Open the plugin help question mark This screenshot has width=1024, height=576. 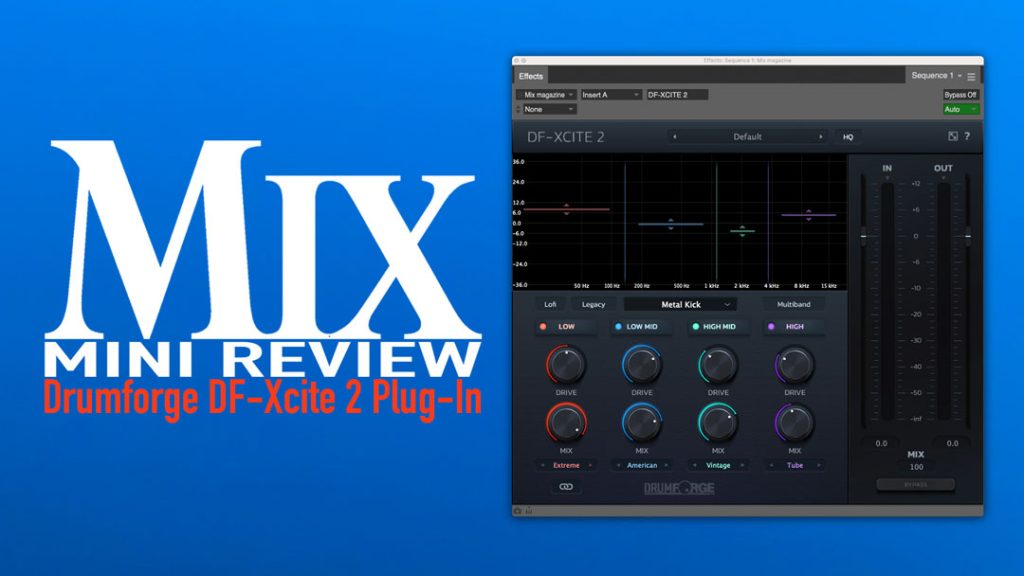coord(967,137)
